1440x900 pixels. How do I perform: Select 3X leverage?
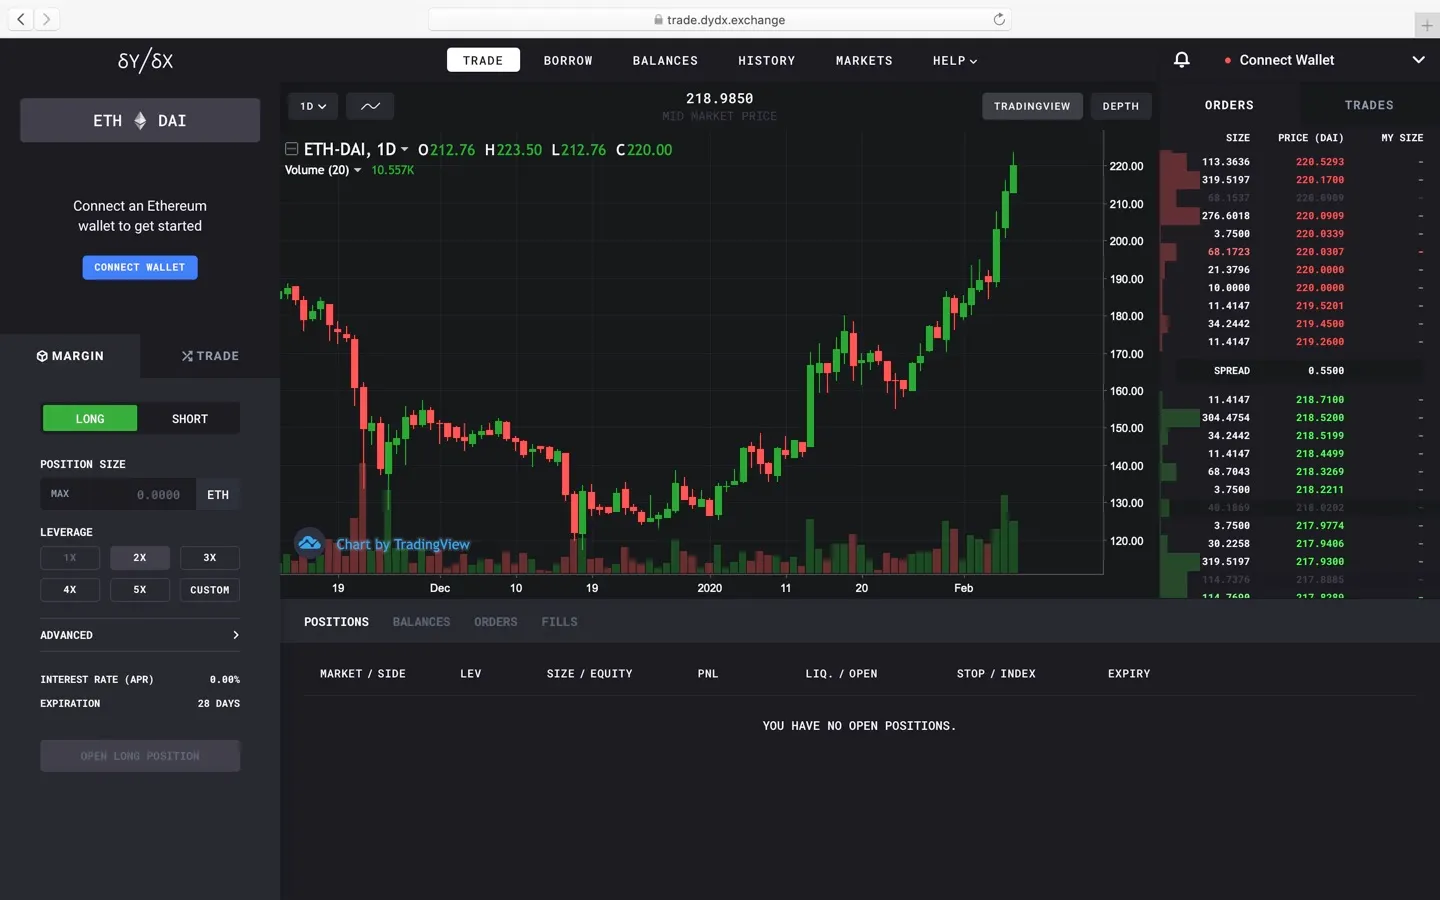coord(209,557)
